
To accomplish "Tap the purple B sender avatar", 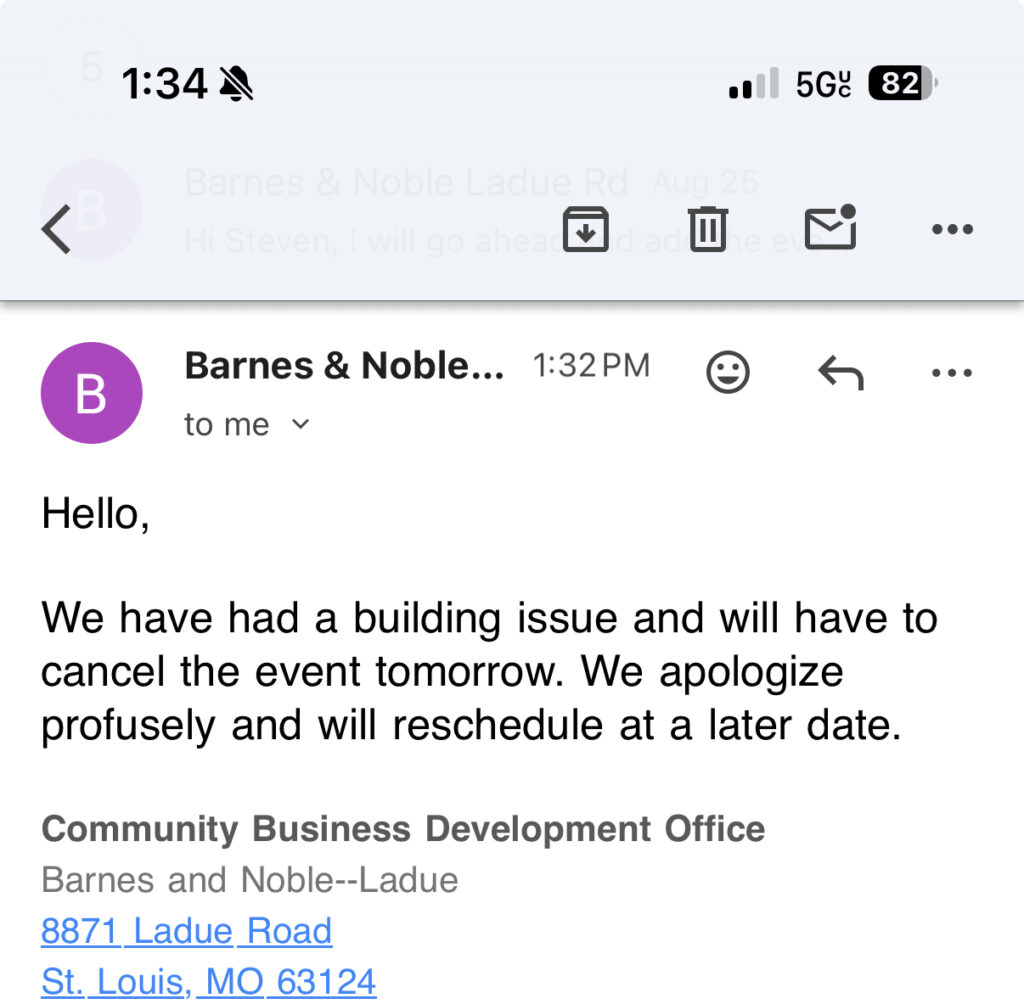I will [91, 393].
